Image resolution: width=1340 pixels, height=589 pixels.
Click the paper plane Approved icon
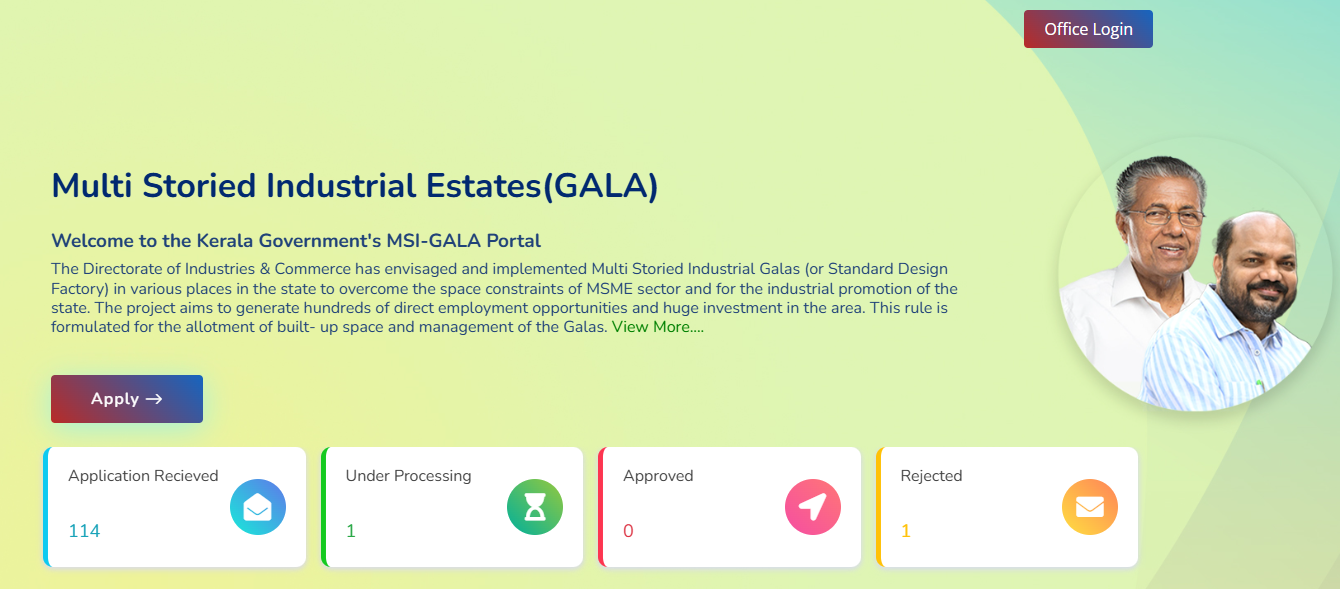pos(812,507)
